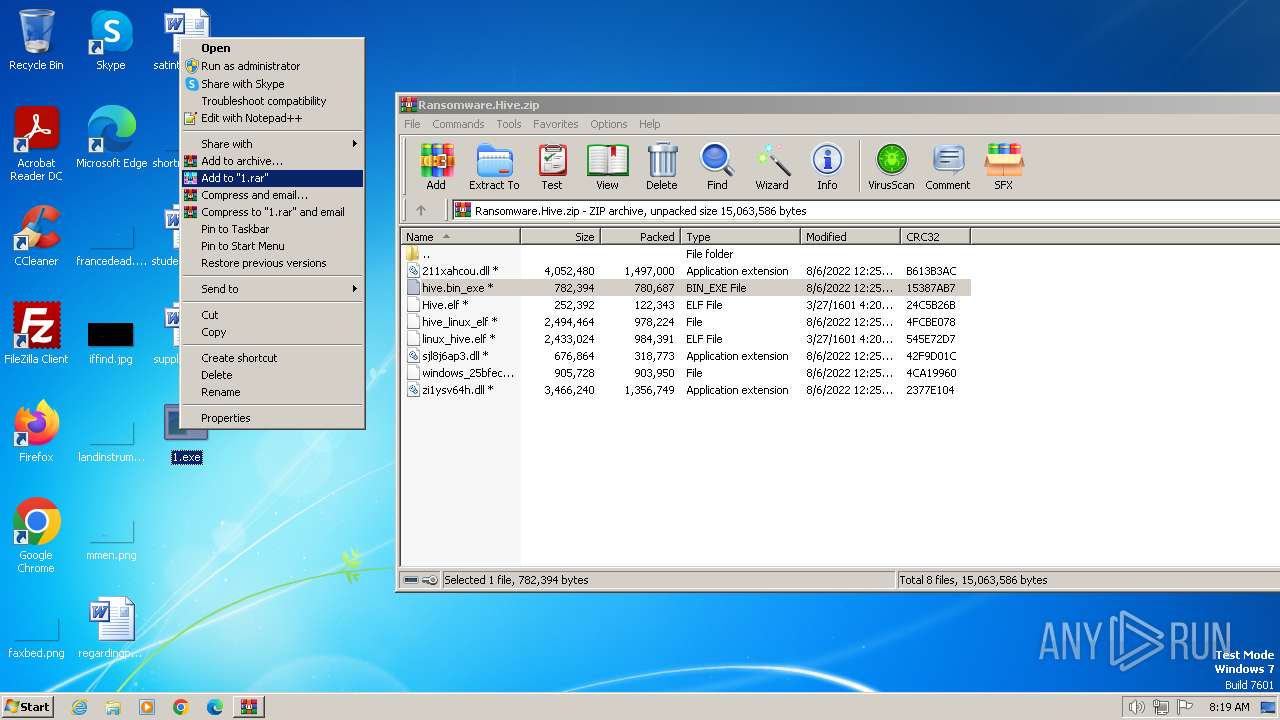This screenshot has height=720, width=1280.
Task: Click Internet Explorer taskbar icon
Action: (x=79, y=707)
